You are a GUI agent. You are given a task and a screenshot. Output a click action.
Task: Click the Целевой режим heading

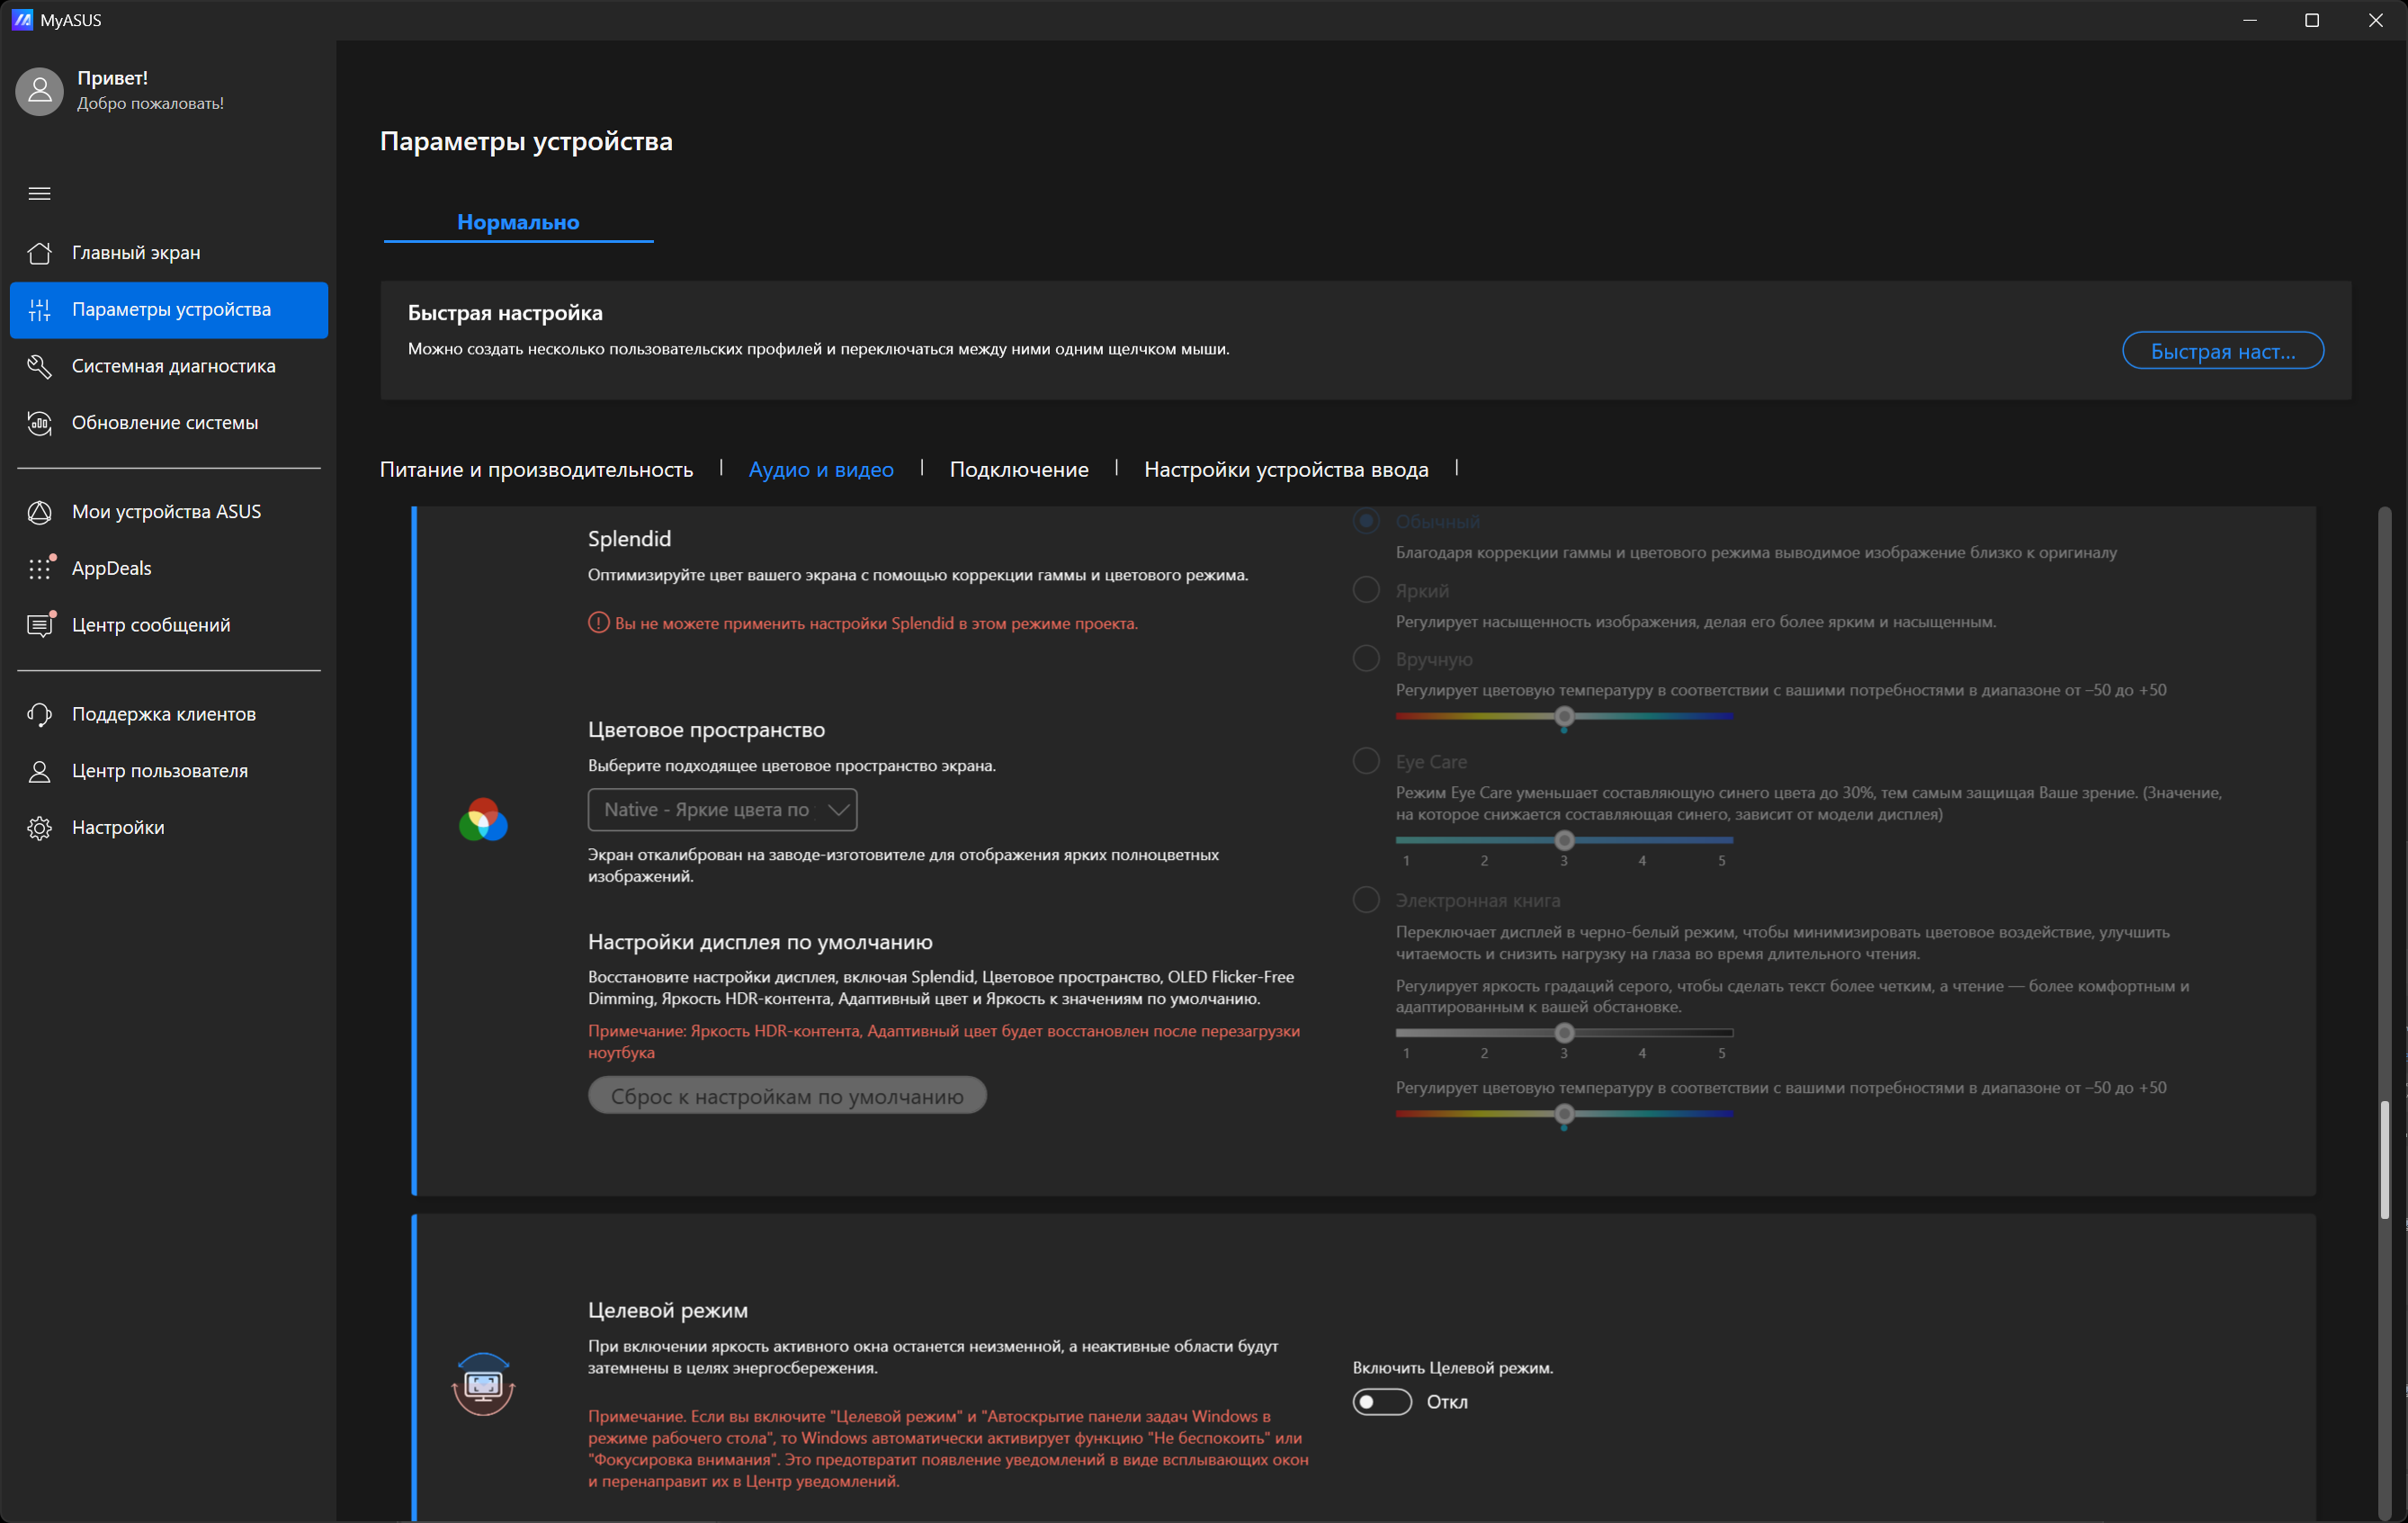pyautogui.click(x=668, y=1310)
